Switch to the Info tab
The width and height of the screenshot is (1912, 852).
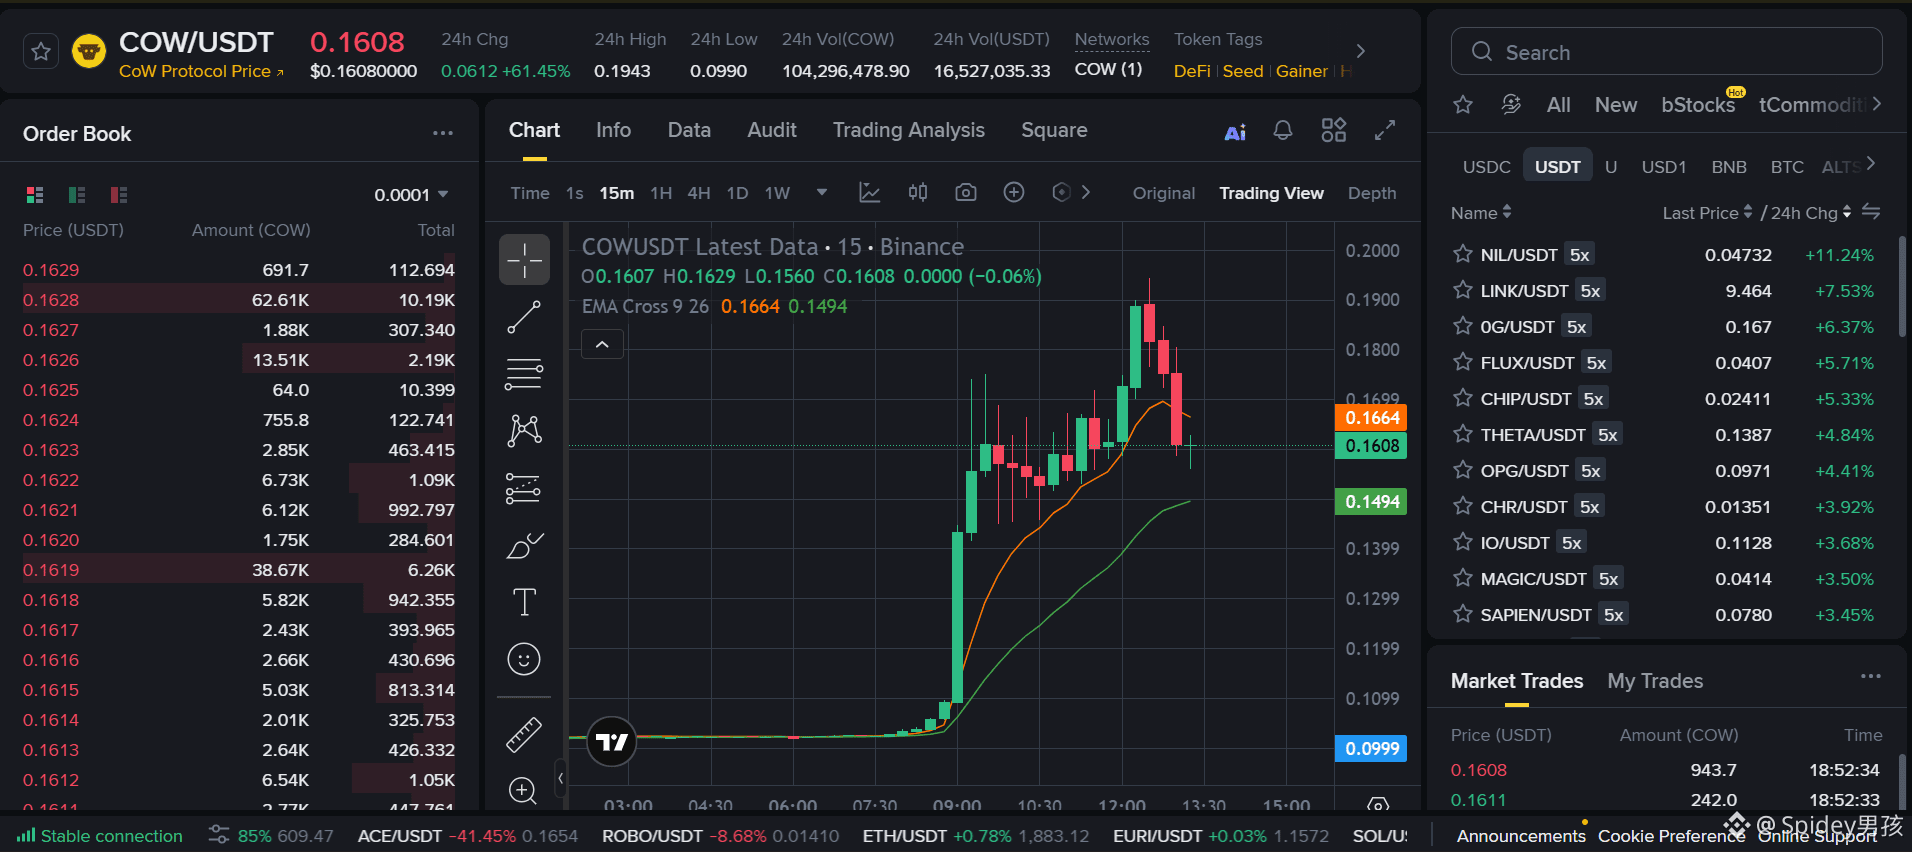[x=613, y=130]
